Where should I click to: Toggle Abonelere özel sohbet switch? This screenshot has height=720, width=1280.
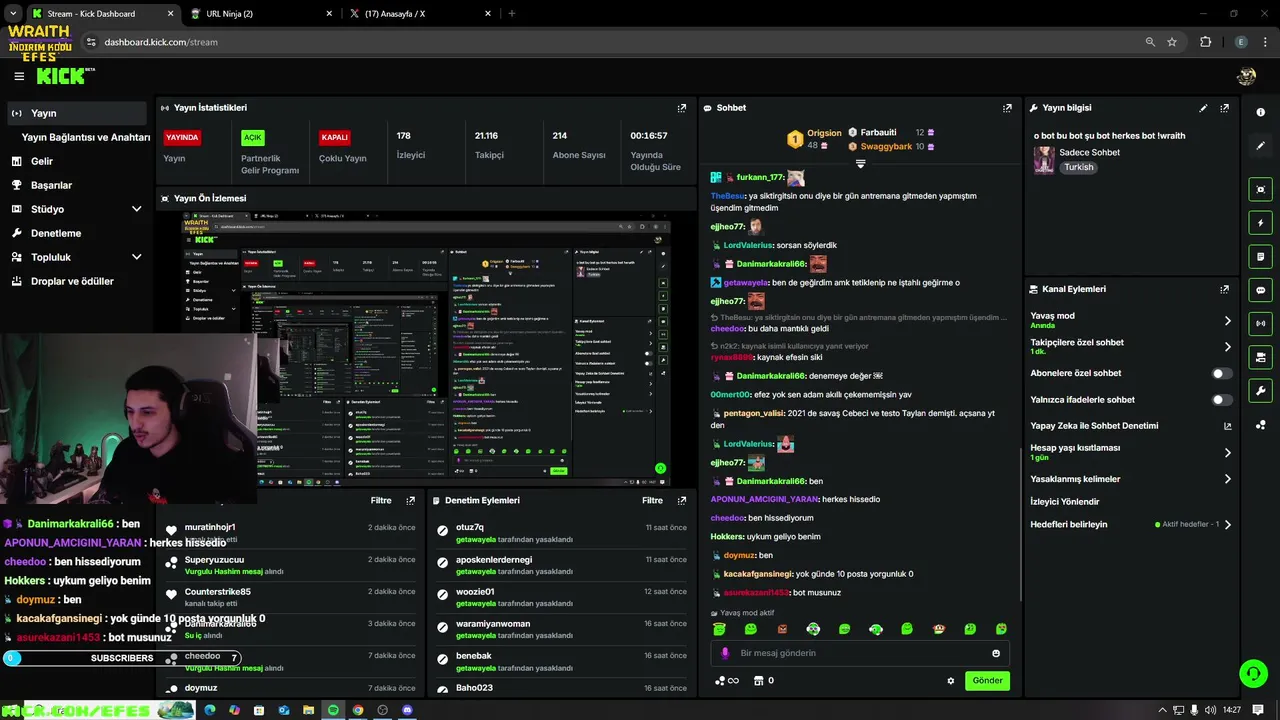(x=1222, y=373)
